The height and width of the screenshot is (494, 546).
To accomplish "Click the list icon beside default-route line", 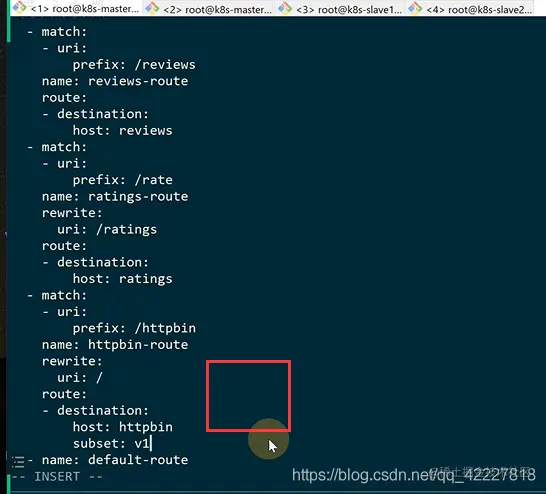I will click(x=18, y=462).
